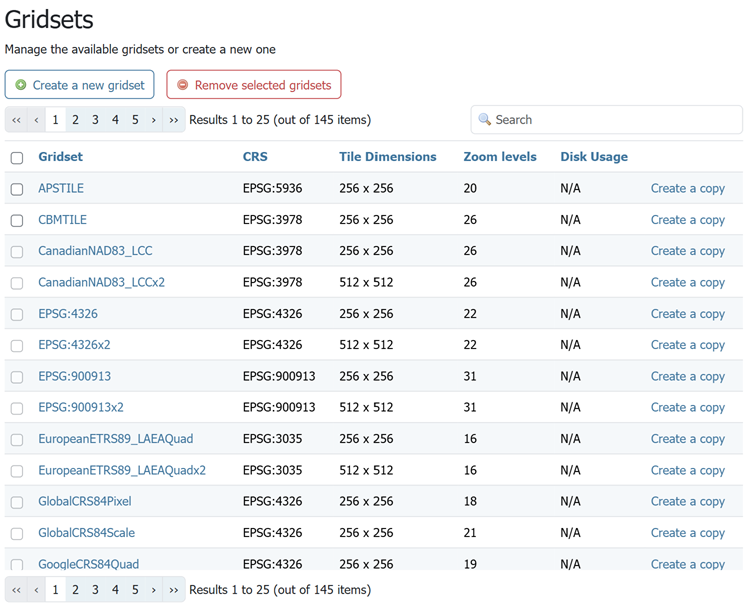Check the EuropeanETRS89_LAEAQuadx2 row checkbox
Image resolution: width=748 pixels, height=607 pixels.
[17, 471]
